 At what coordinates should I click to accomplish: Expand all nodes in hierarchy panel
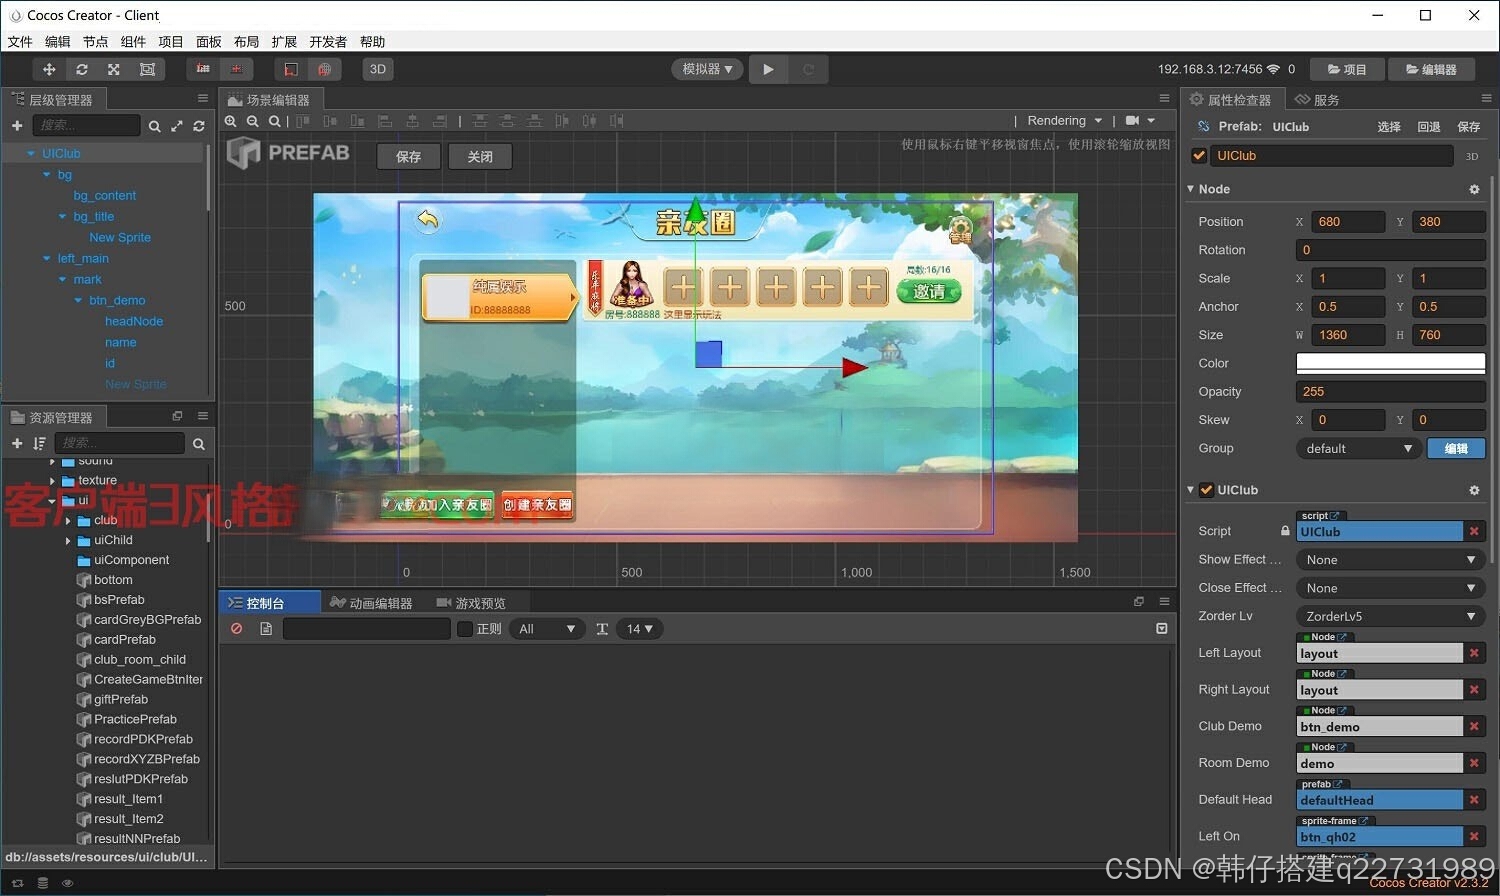pyautogui.click(x=177, y=126)
